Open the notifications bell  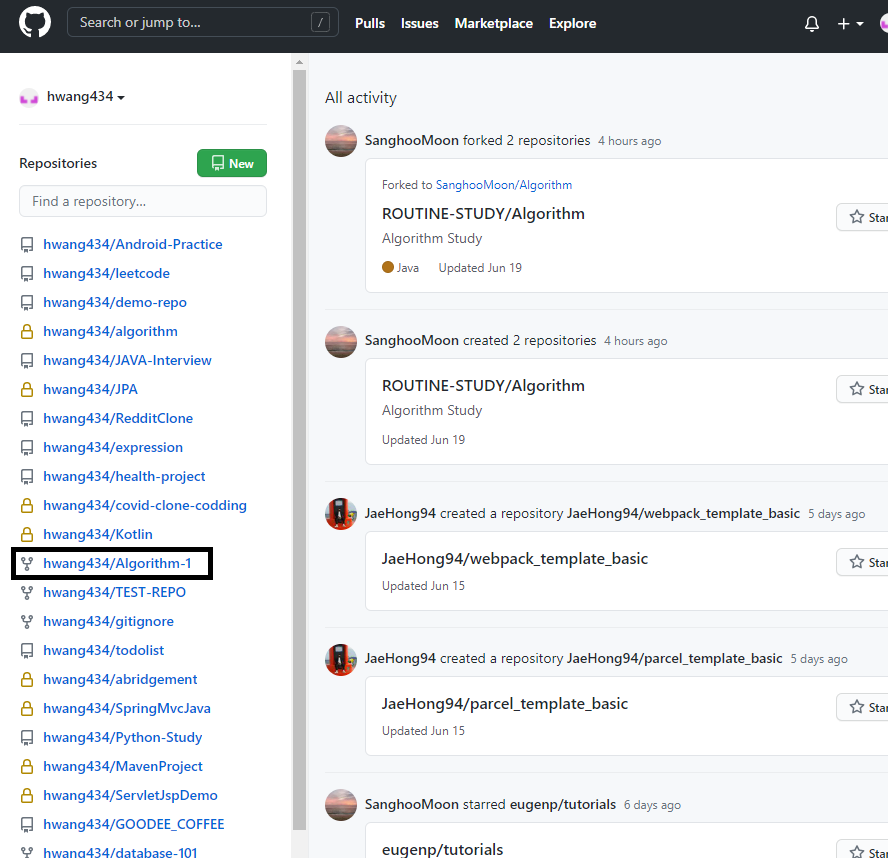pyautogui.click(x=812, y=24)
